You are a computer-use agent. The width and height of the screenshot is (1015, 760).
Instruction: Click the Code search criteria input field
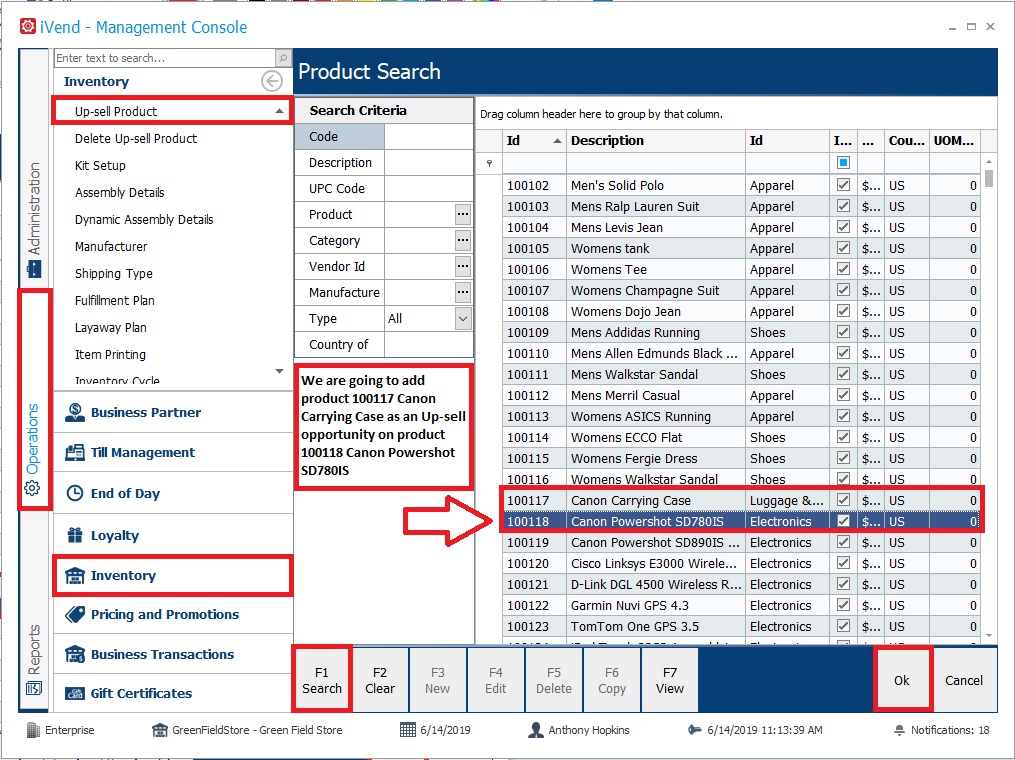tap(429, 137)
